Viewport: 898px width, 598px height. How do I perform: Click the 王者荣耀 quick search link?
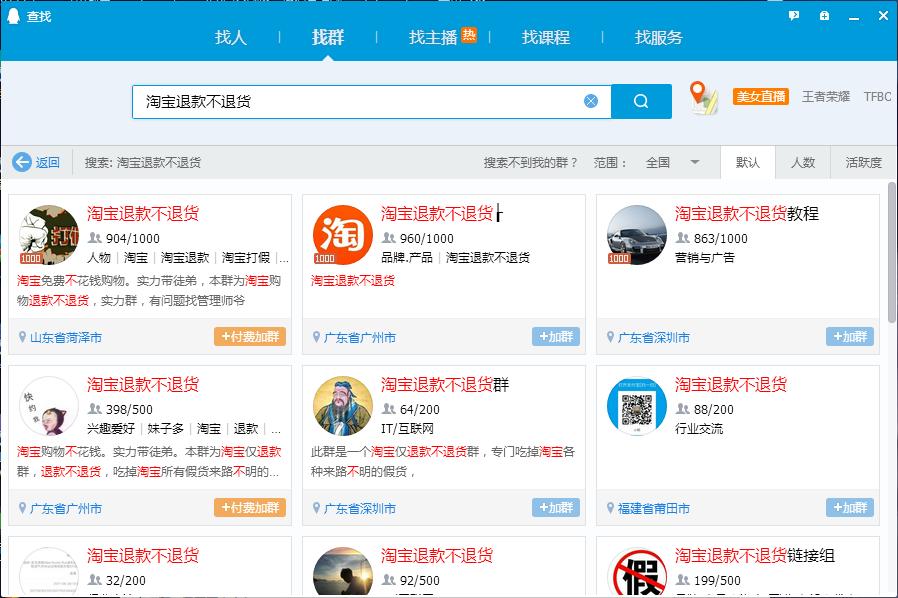828,96
